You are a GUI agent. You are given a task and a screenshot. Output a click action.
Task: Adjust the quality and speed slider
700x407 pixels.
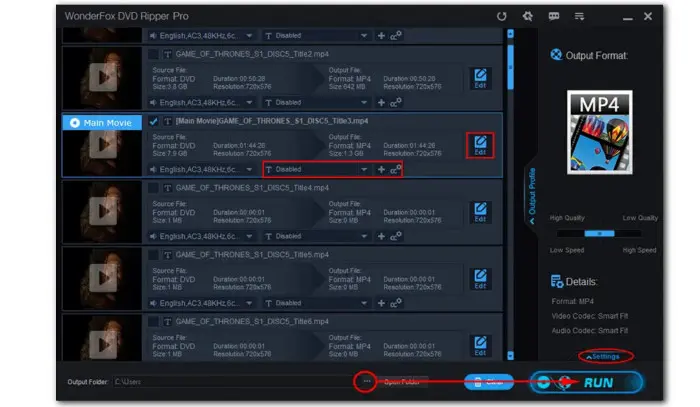click(x=599, y=233)
